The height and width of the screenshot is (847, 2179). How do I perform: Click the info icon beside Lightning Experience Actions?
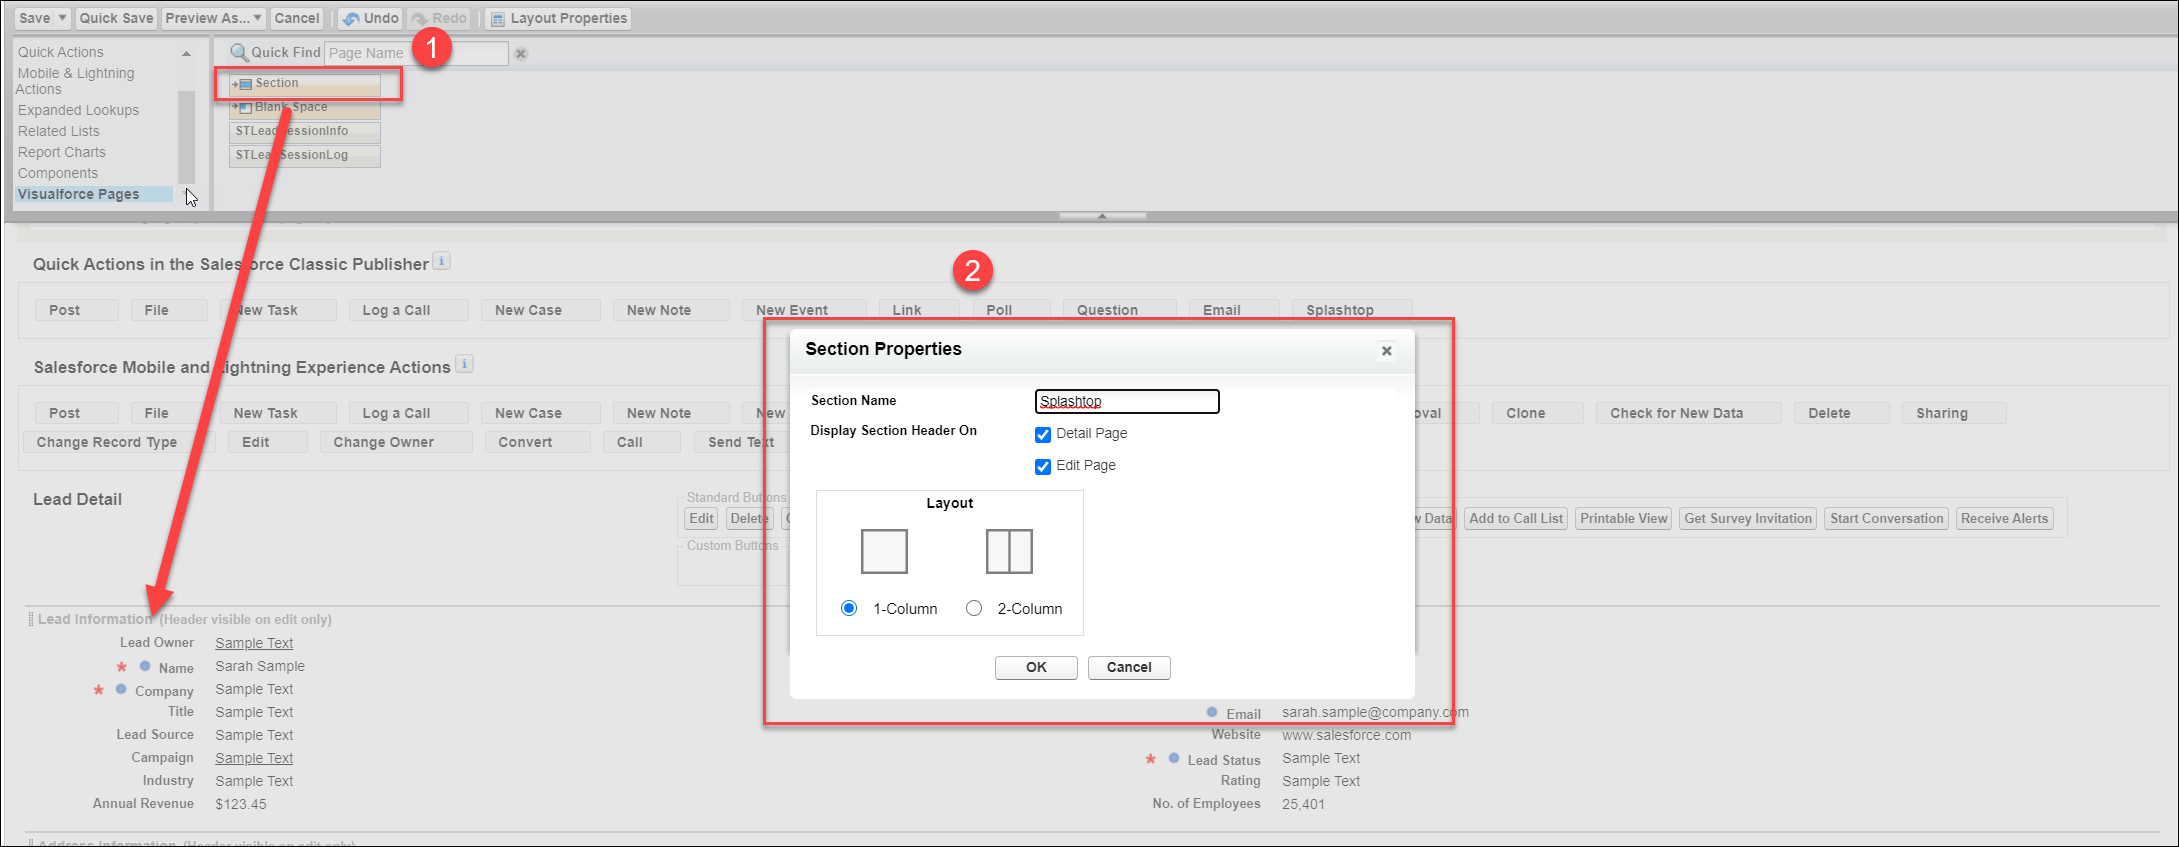[x=464, y=364]
